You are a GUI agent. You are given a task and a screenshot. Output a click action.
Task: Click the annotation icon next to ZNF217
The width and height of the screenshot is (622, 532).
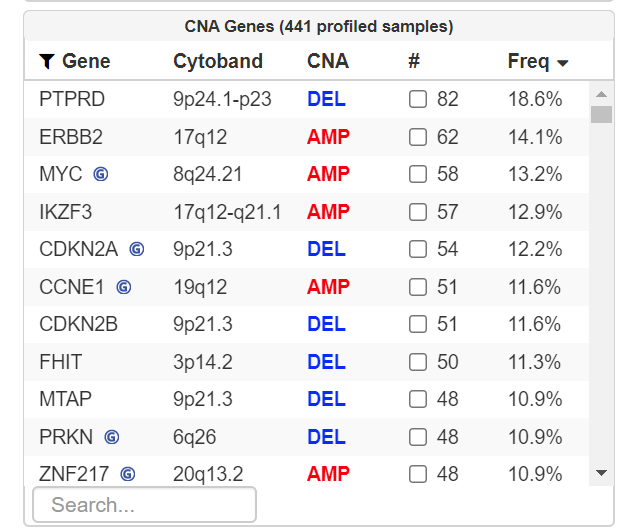coord(128,474)
